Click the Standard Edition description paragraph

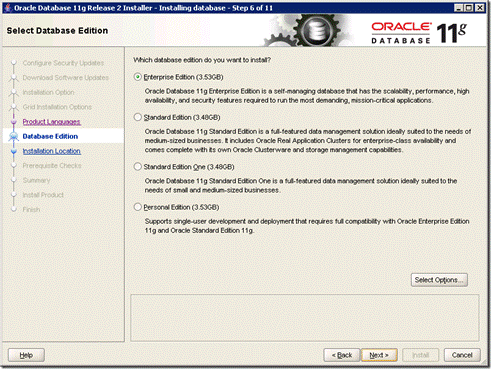(308, 141)
